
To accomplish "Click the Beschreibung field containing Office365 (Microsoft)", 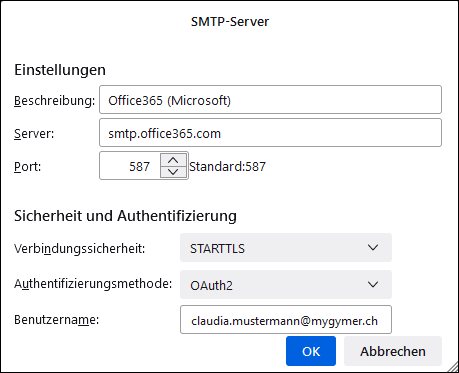I will click(270, 100).
